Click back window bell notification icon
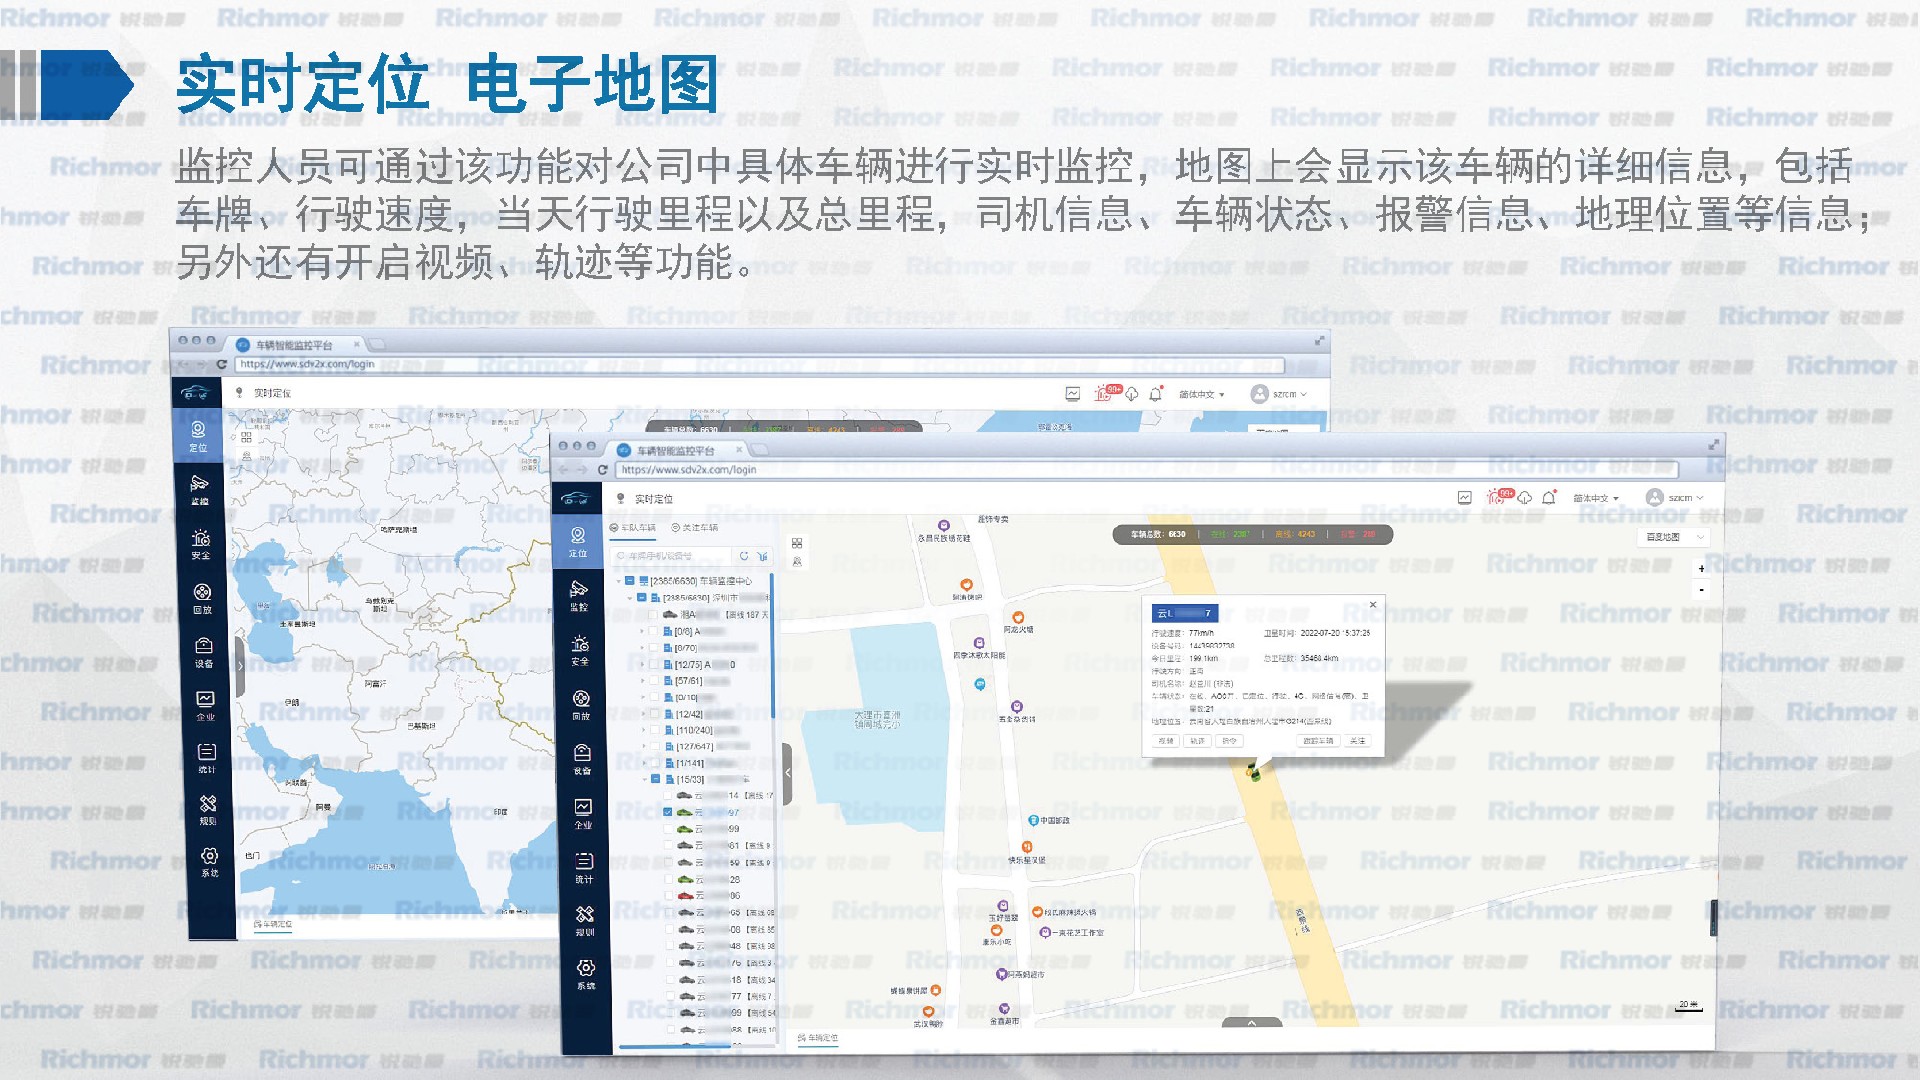This screenshot has height=1080, width=1920. click(1156, 394)
